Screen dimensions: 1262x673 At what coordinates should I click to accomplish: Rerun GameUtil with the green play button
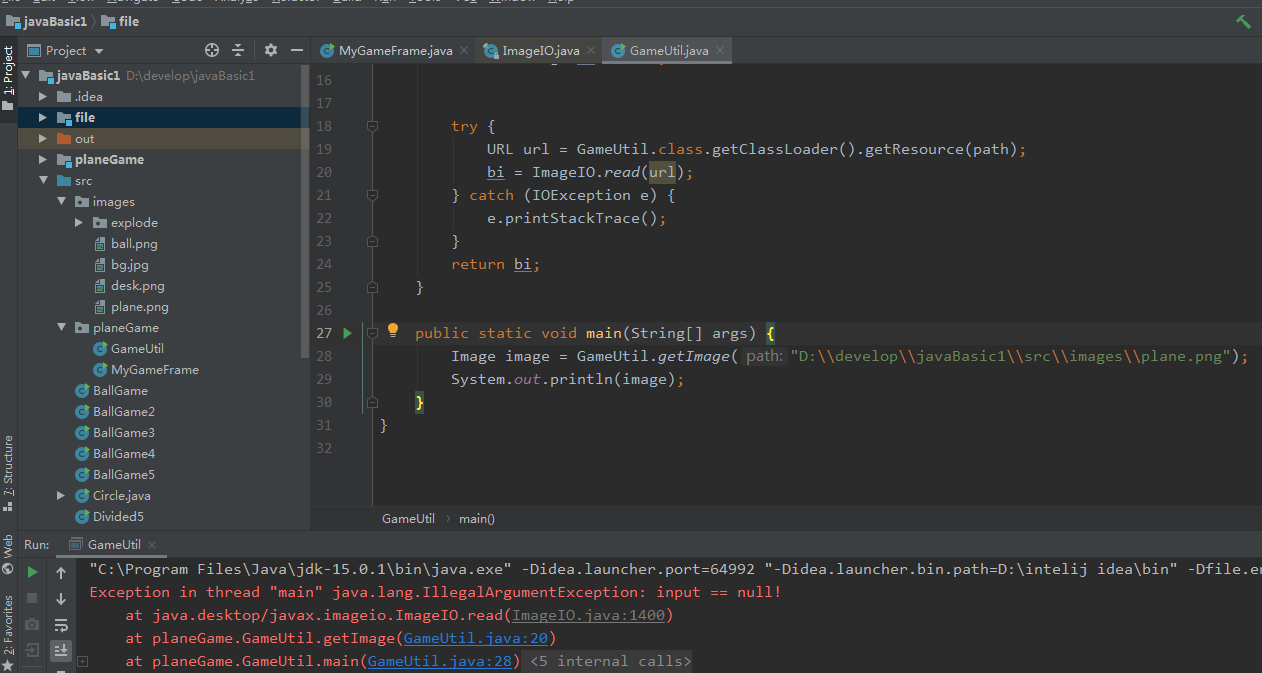[33, 573]
